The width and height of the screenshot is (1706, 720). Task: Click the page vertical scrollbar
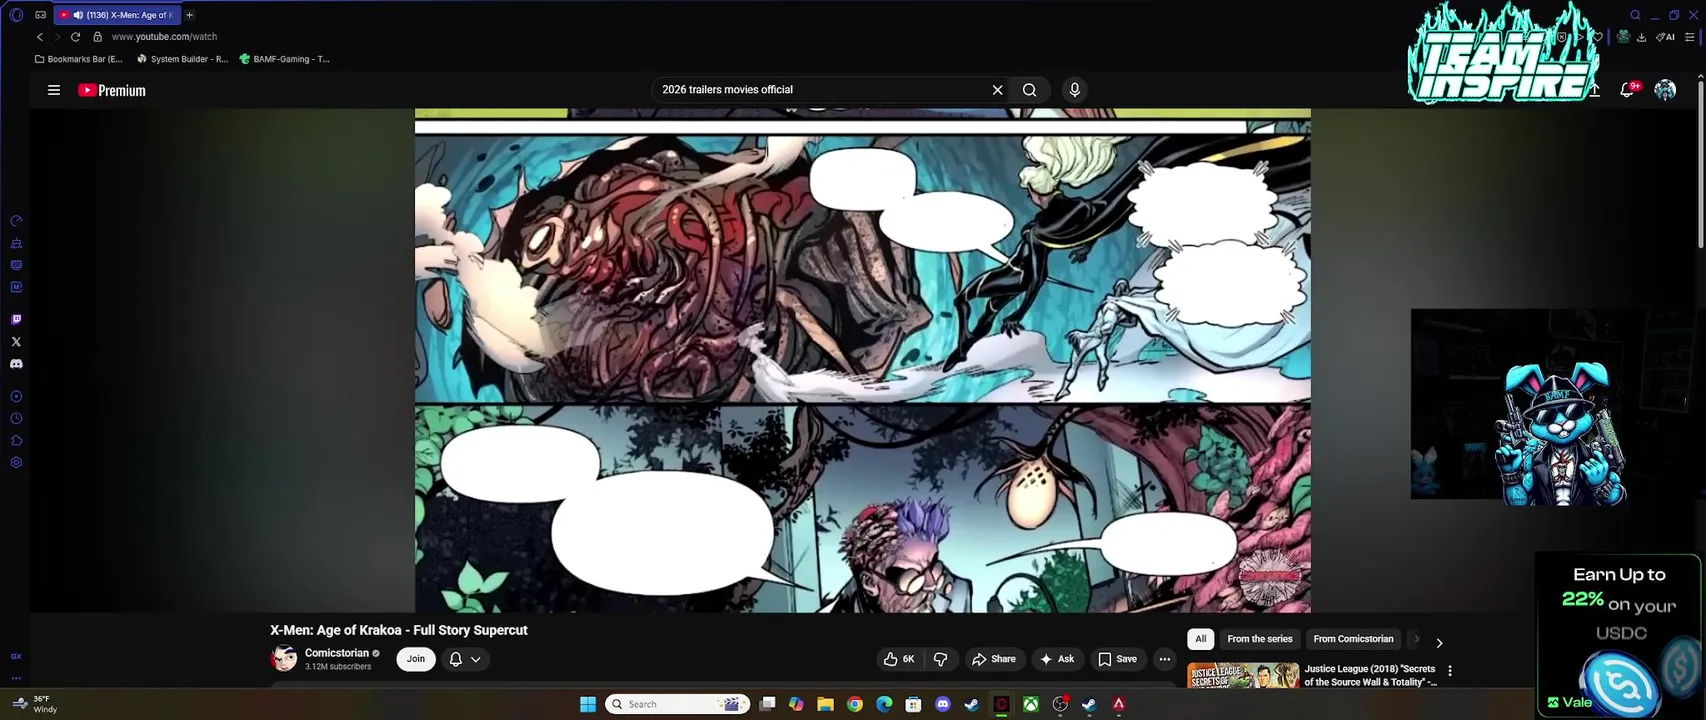[1700, 165]
